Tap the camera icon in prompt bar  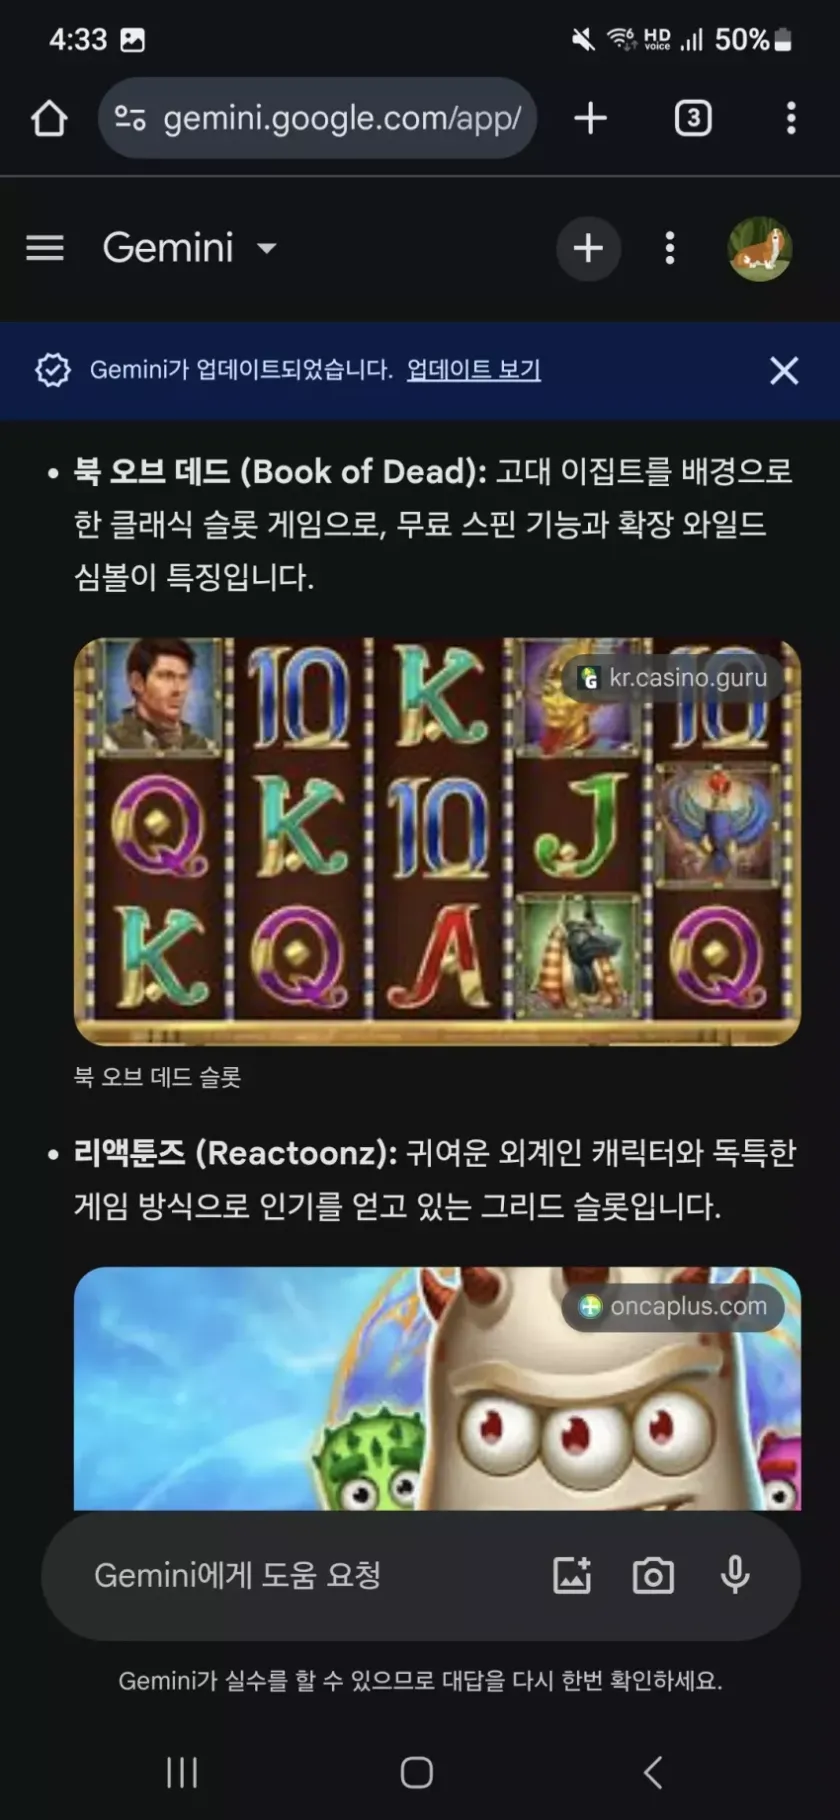click(x=653, y=1575)
